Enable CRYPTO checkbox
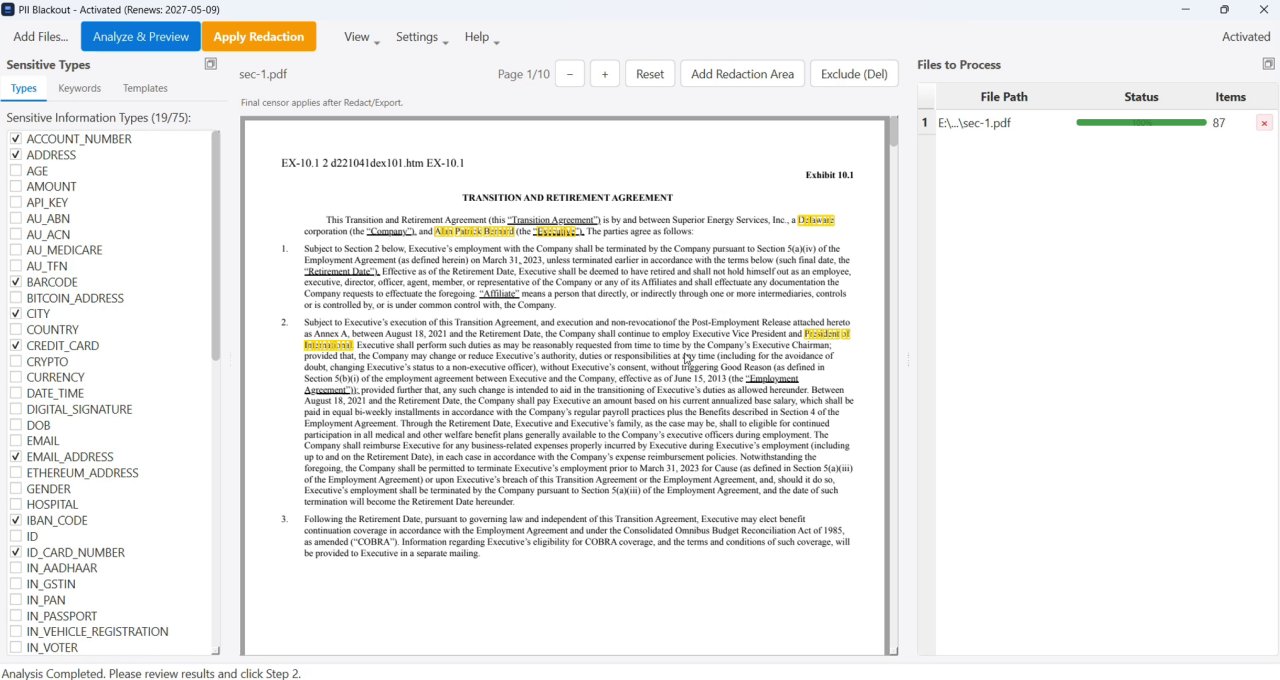This screenshot has height=680, width=1280. click(x=16, y=362)
